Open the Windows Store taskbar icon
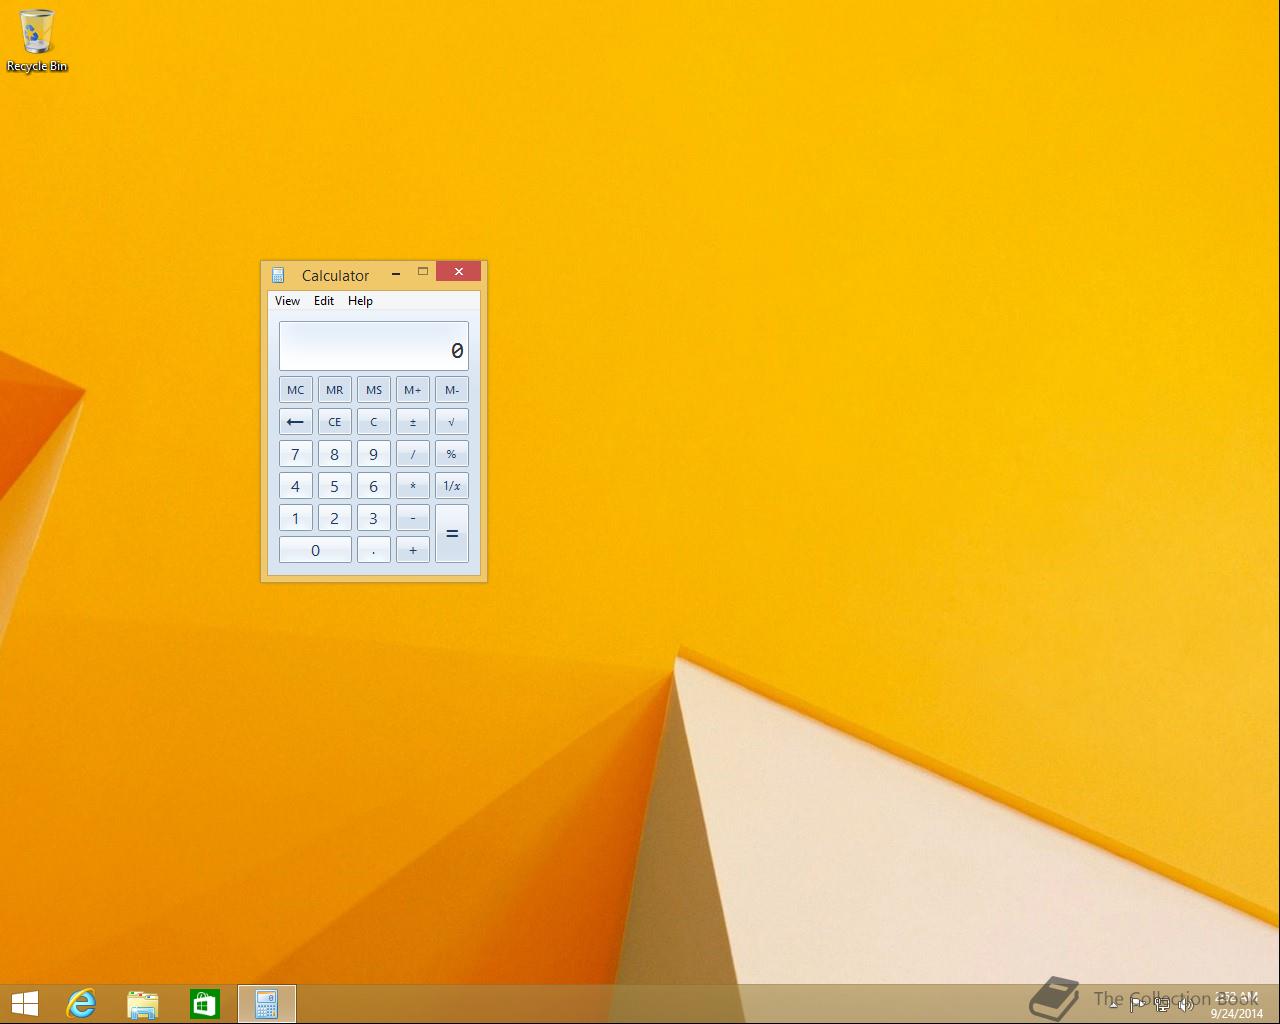Viewport: 1280px width, 1024px height. tap(205, 1004)
